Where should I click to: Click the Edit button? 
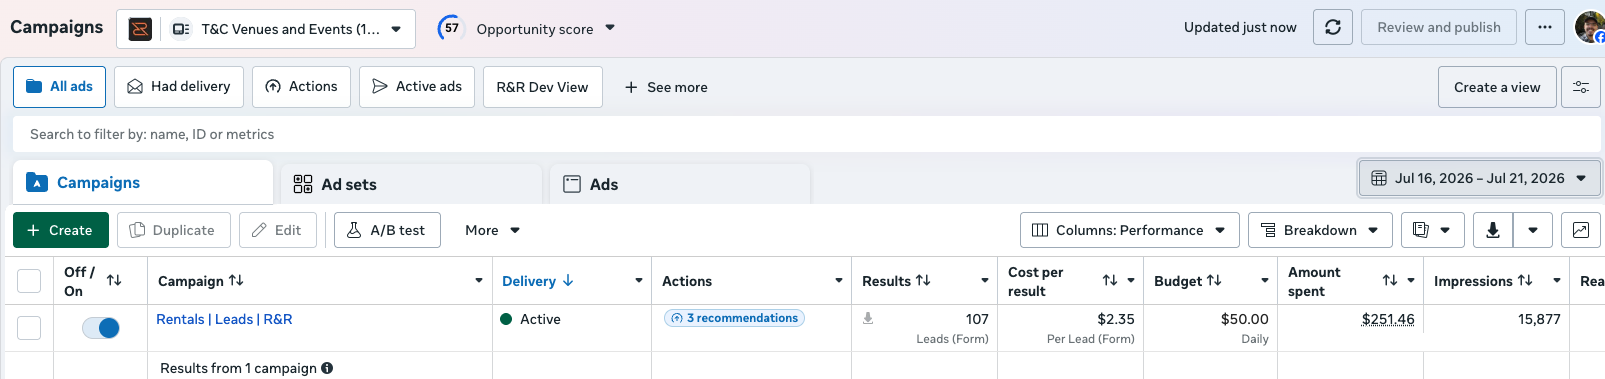(277, 230)
